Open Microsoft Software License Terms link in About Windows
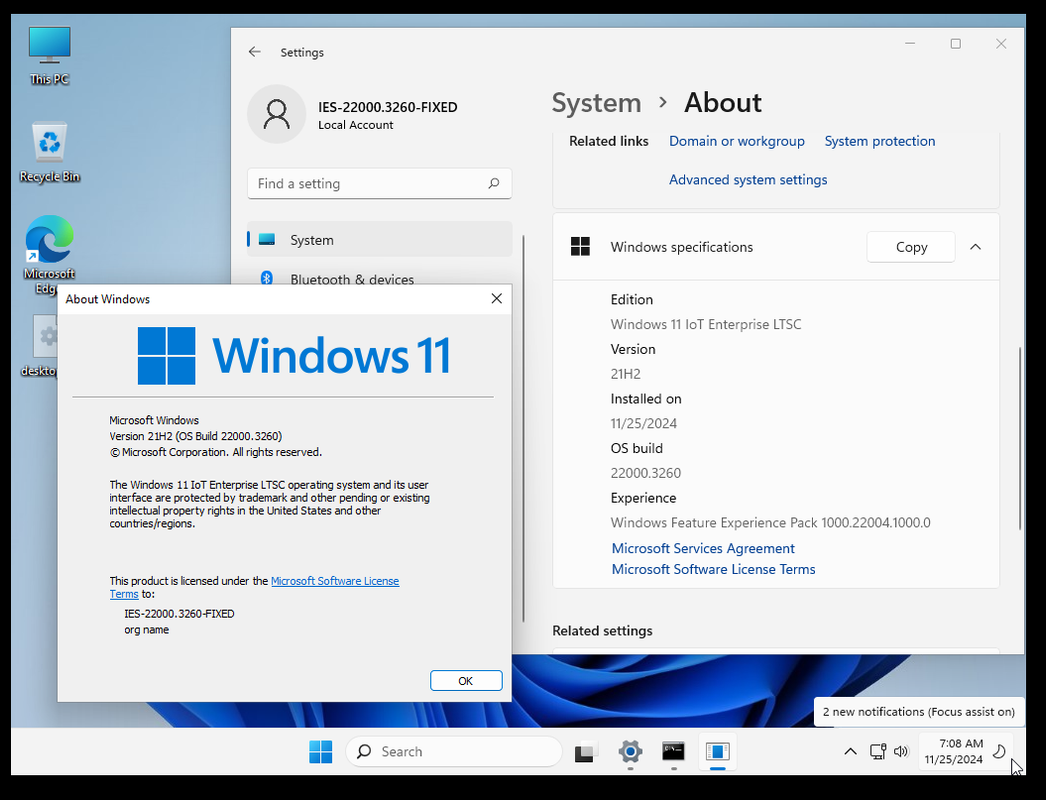This screenshot has width=1046, height=800. (335, 581)
